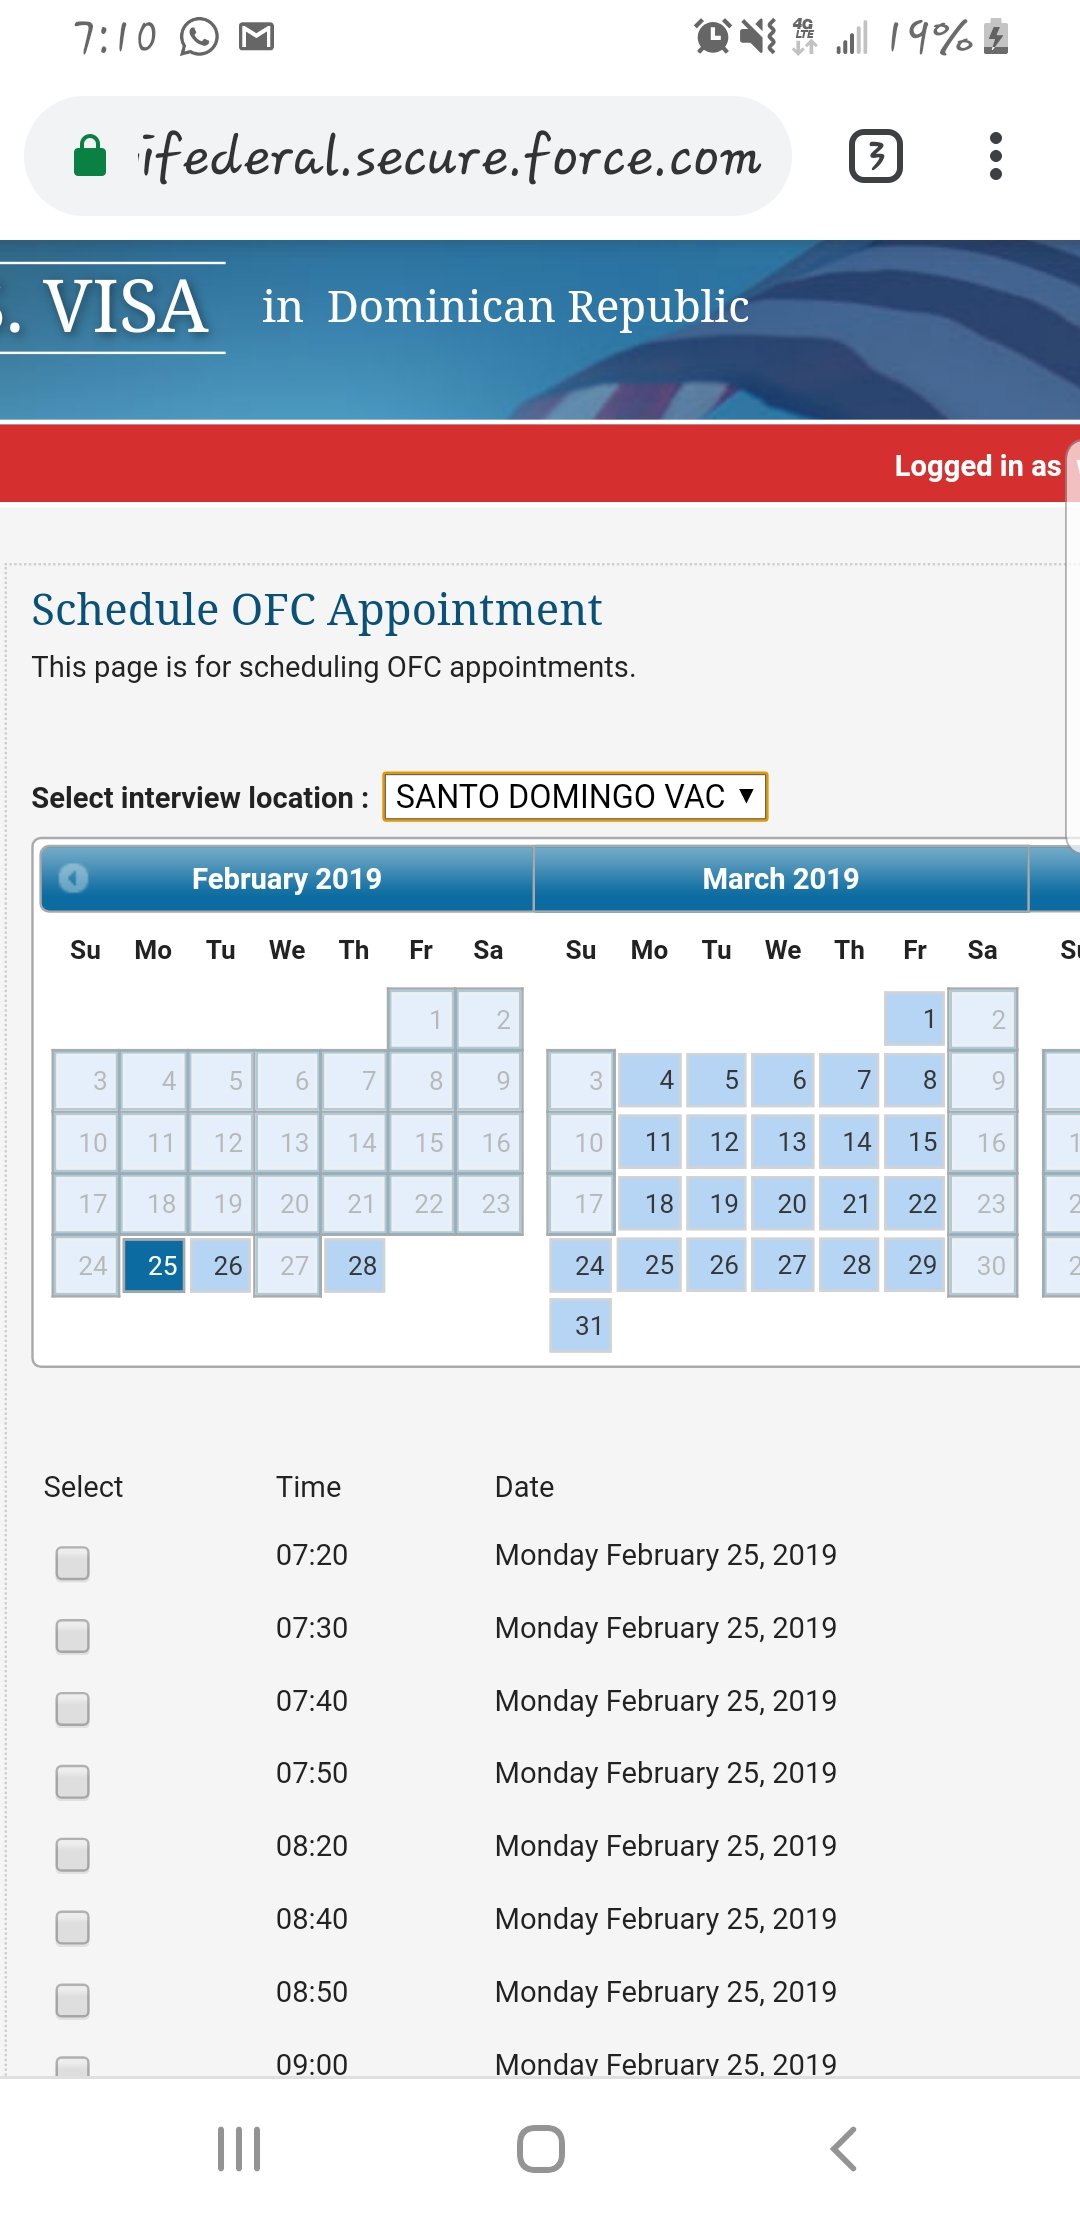The image size is (1080, 2220).
Task: Go to previous month in calendar
Action: pos(74,878)
